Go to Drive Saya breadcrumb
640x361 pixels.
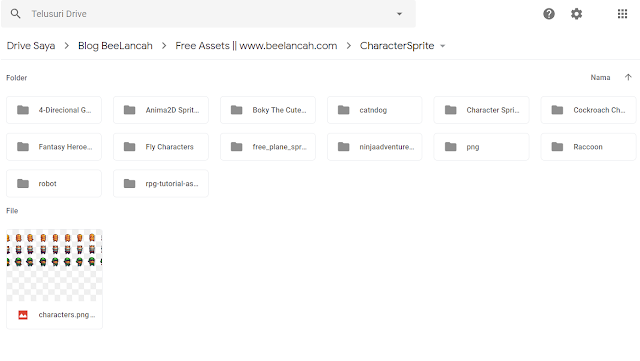pos(31,46)
